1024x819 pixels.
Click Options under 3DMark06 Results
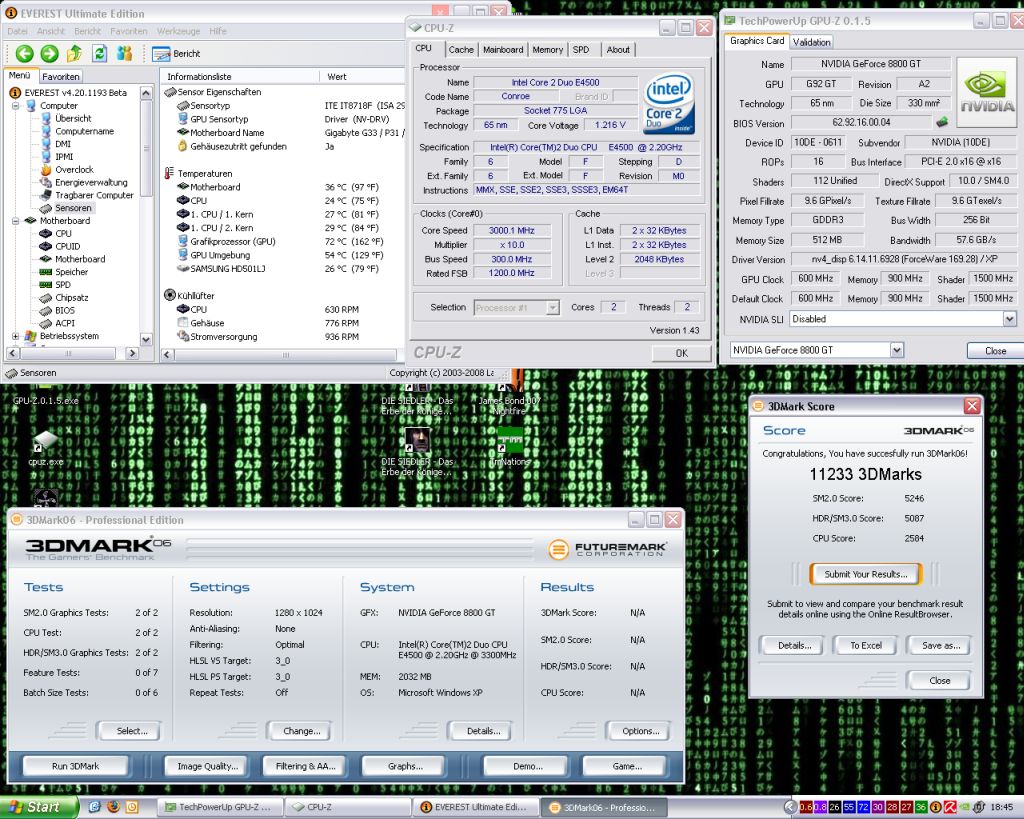click(x=640, y=731)
